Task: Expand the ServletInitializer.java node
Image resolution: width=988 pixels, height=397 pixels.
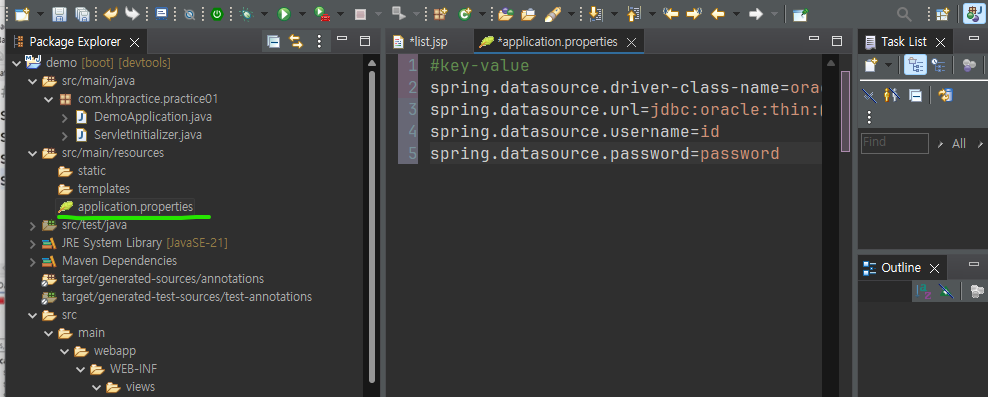Action: click(x=65, y=135)
